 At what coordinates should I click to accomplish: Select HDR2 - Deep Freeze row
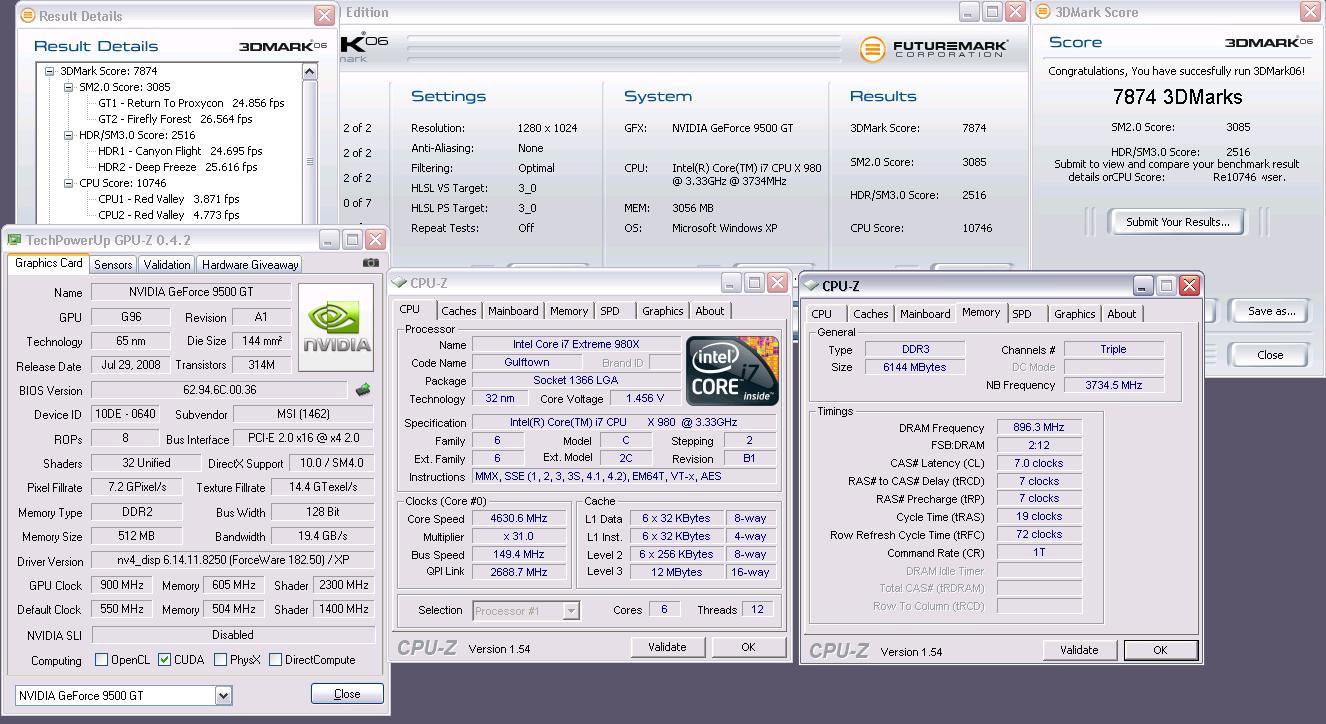(178, 167)
